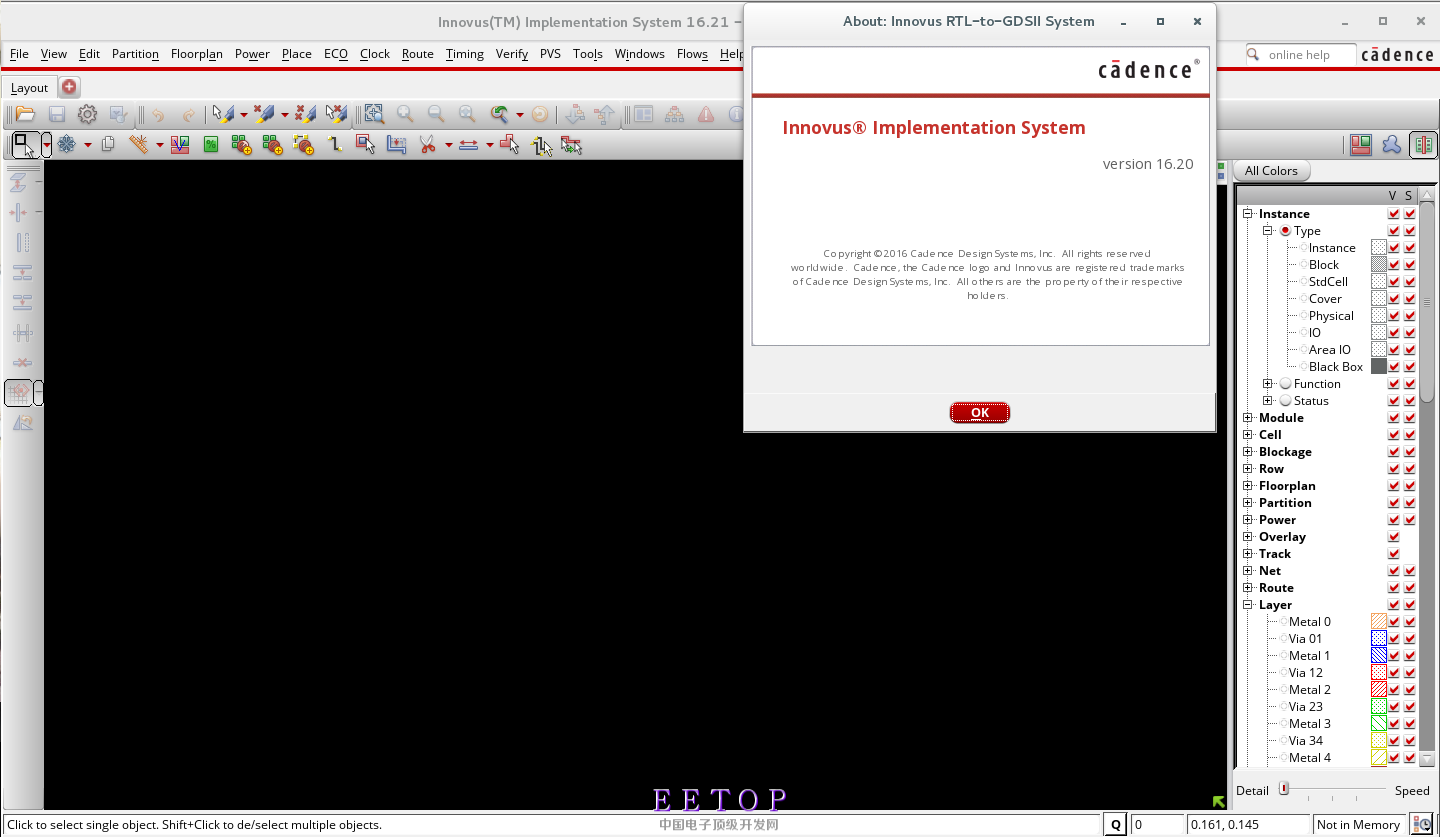The image size is (1440, 837).
Task: Click the snap-to-grid tool in left toolbar
Action: tap(19, 393)
